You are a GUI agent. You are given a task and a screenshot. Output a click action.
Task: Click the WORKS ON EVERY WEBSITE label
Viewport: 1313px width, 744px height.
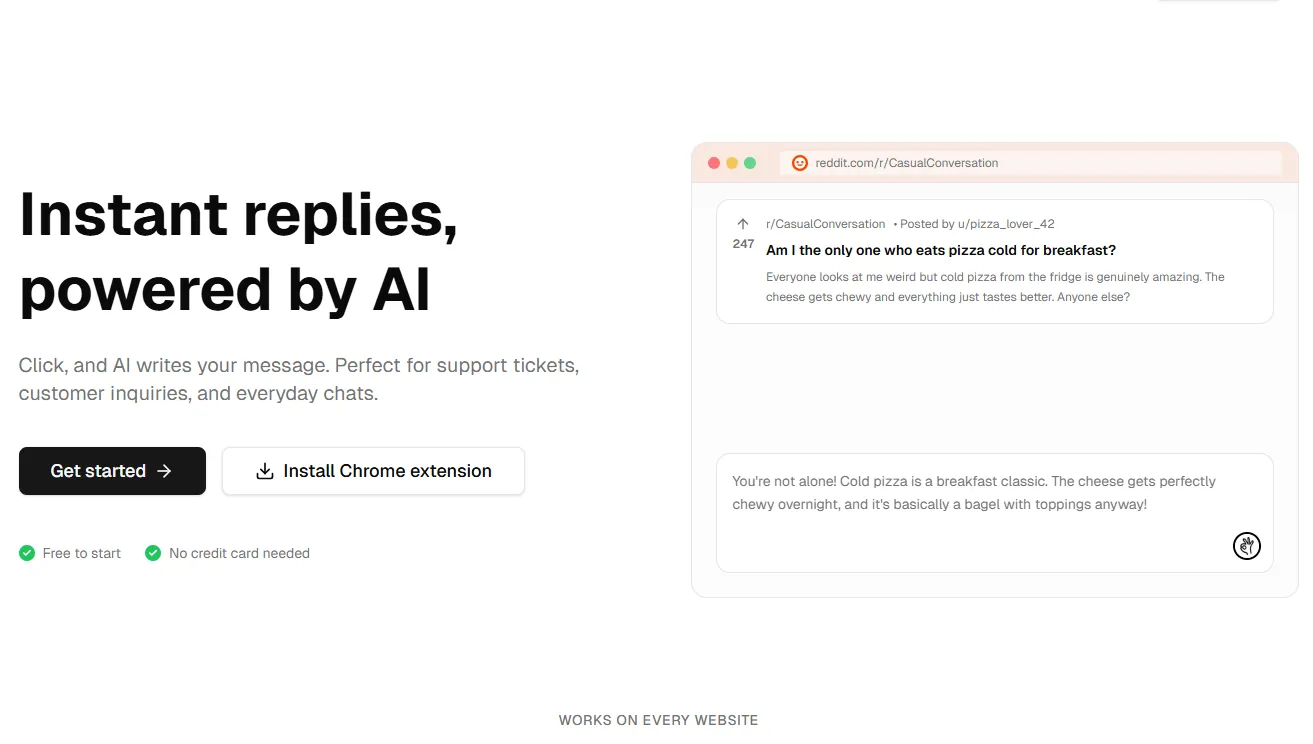point(658,719)
